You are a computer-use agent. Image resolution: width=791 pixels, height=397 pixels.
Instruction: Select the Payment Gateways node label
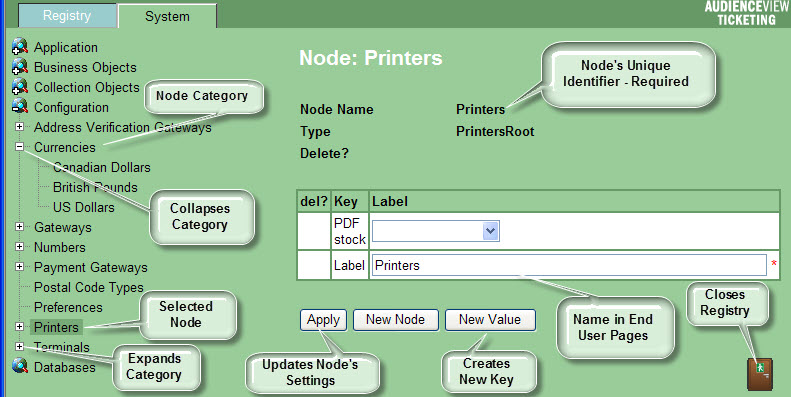click(x=91, y=267)
